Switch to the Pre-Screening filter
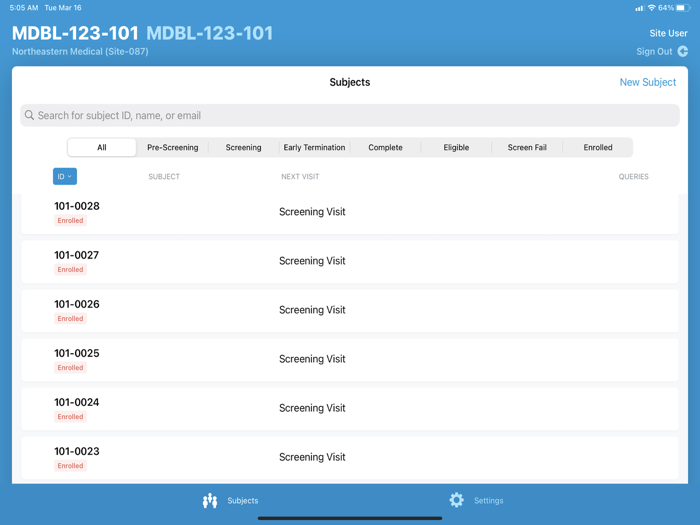 (173, 147)
